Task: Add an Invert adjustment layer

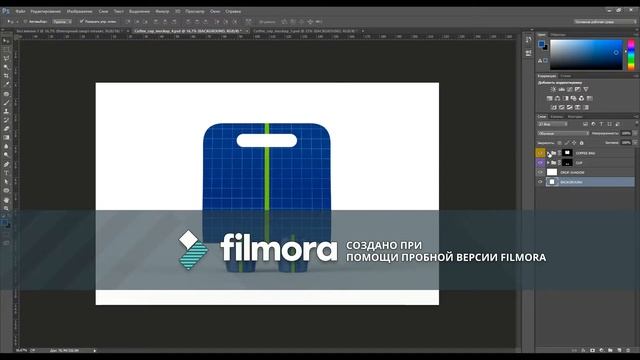Action: (x=553, y=107)
